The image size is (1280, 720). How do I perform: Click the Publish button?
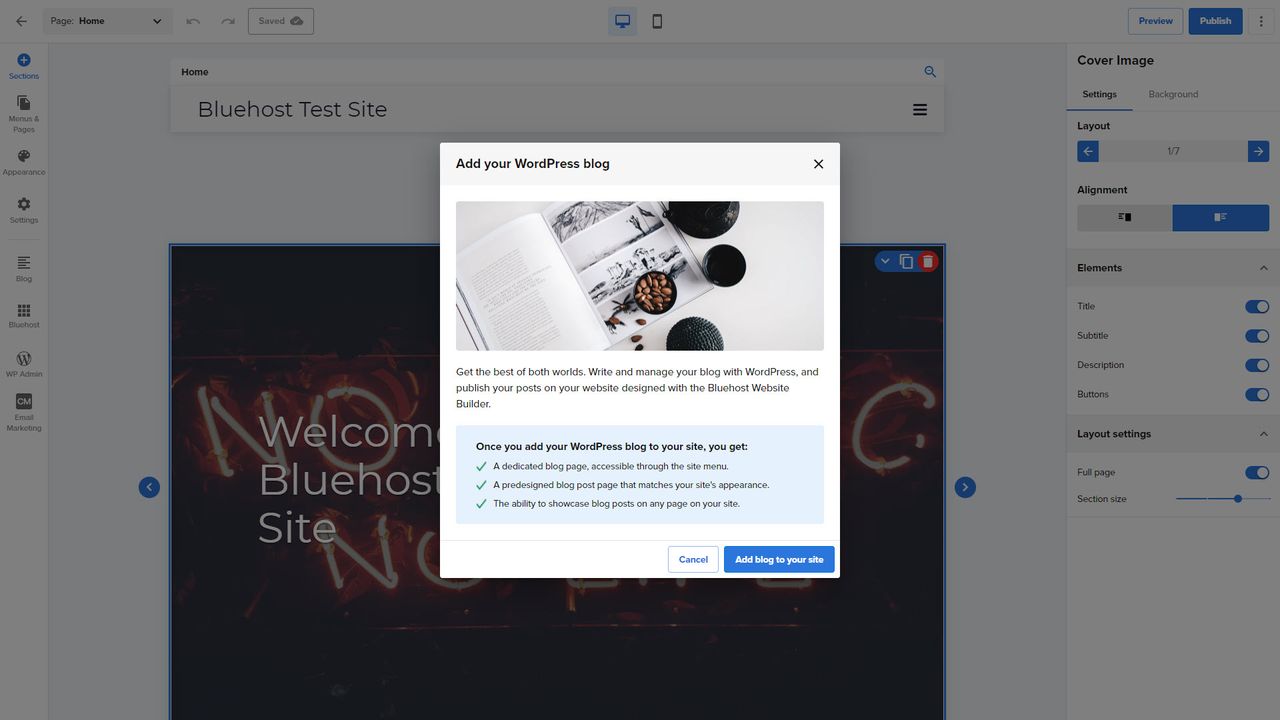click(x=1215, y=21)
